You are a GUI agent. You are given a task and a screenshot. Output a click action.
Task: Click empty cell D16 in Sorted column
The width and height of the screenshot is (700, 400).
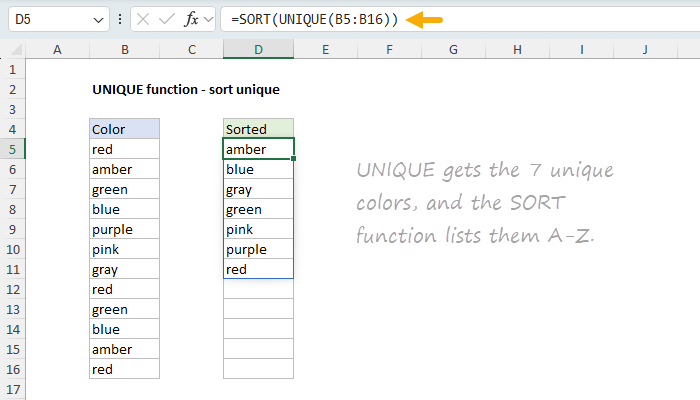258,369
